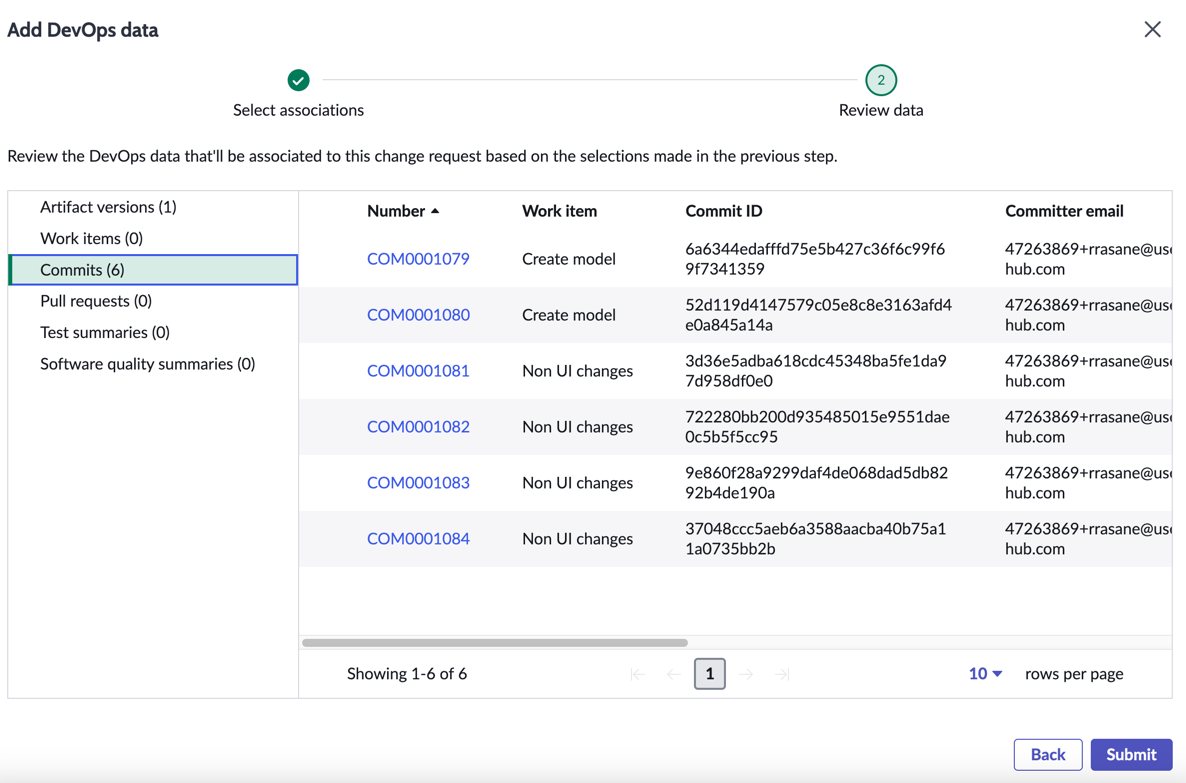Submit the DevOps data

1131,754
